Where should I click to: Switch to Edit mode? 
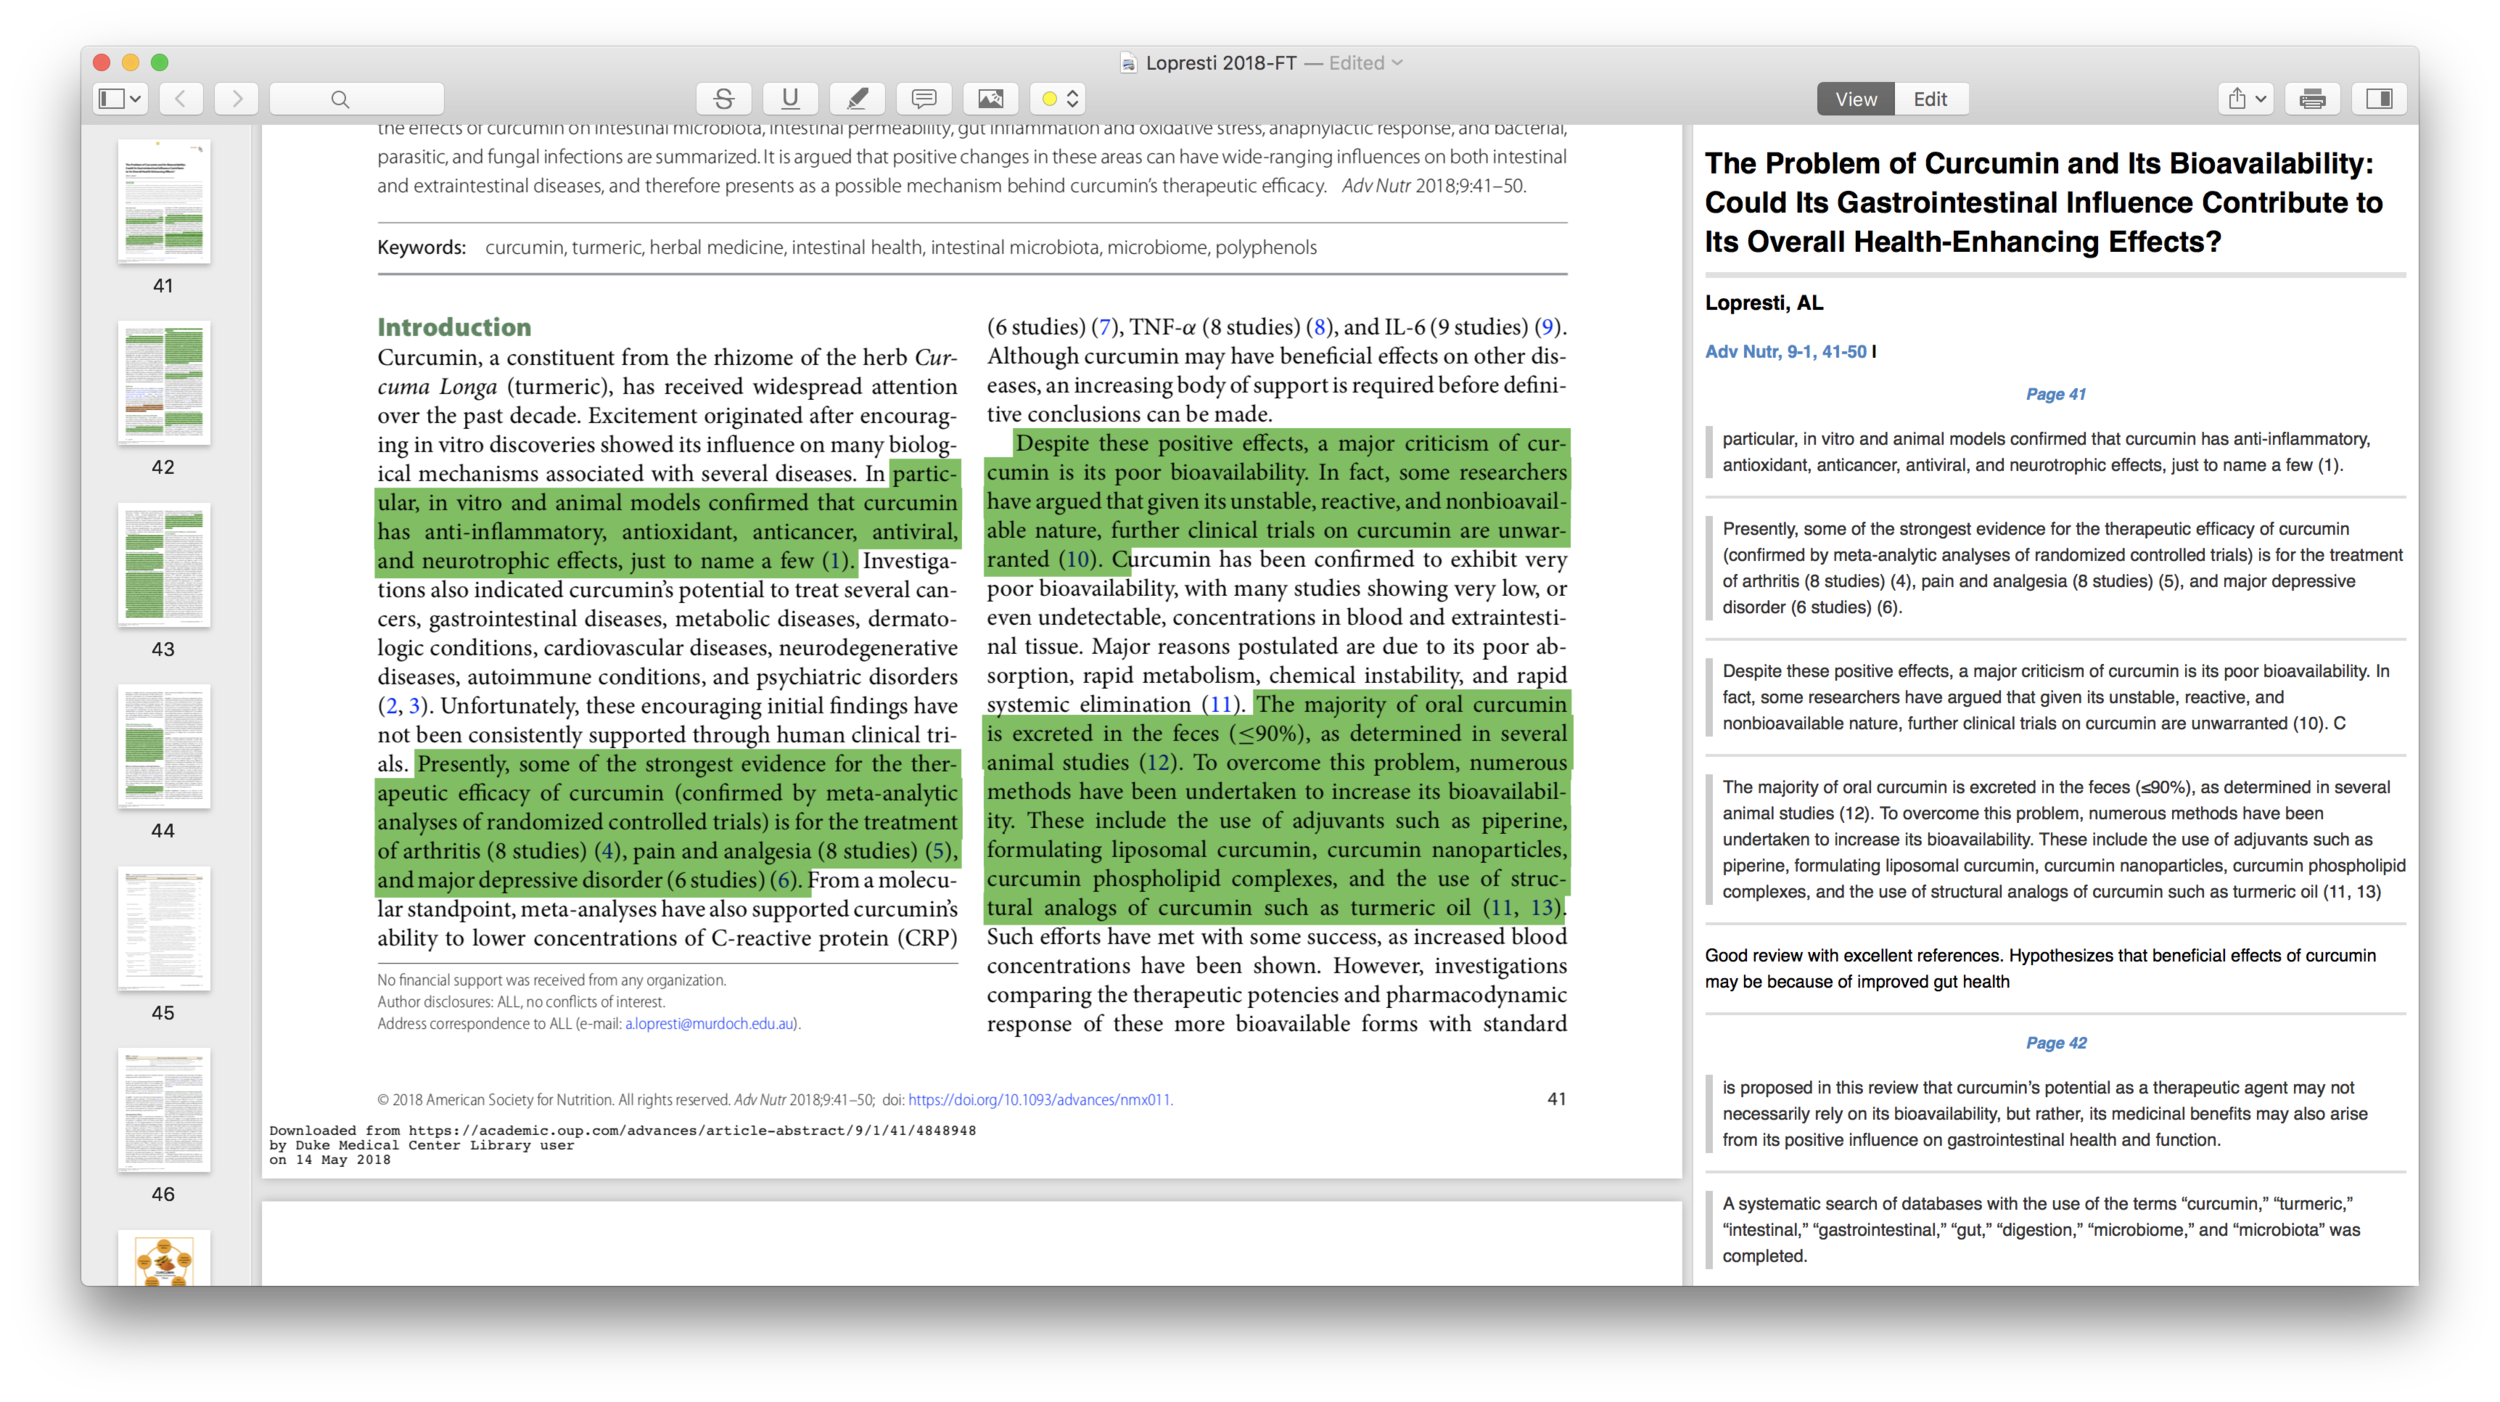pyautogui.click(x=1930, y=99)
